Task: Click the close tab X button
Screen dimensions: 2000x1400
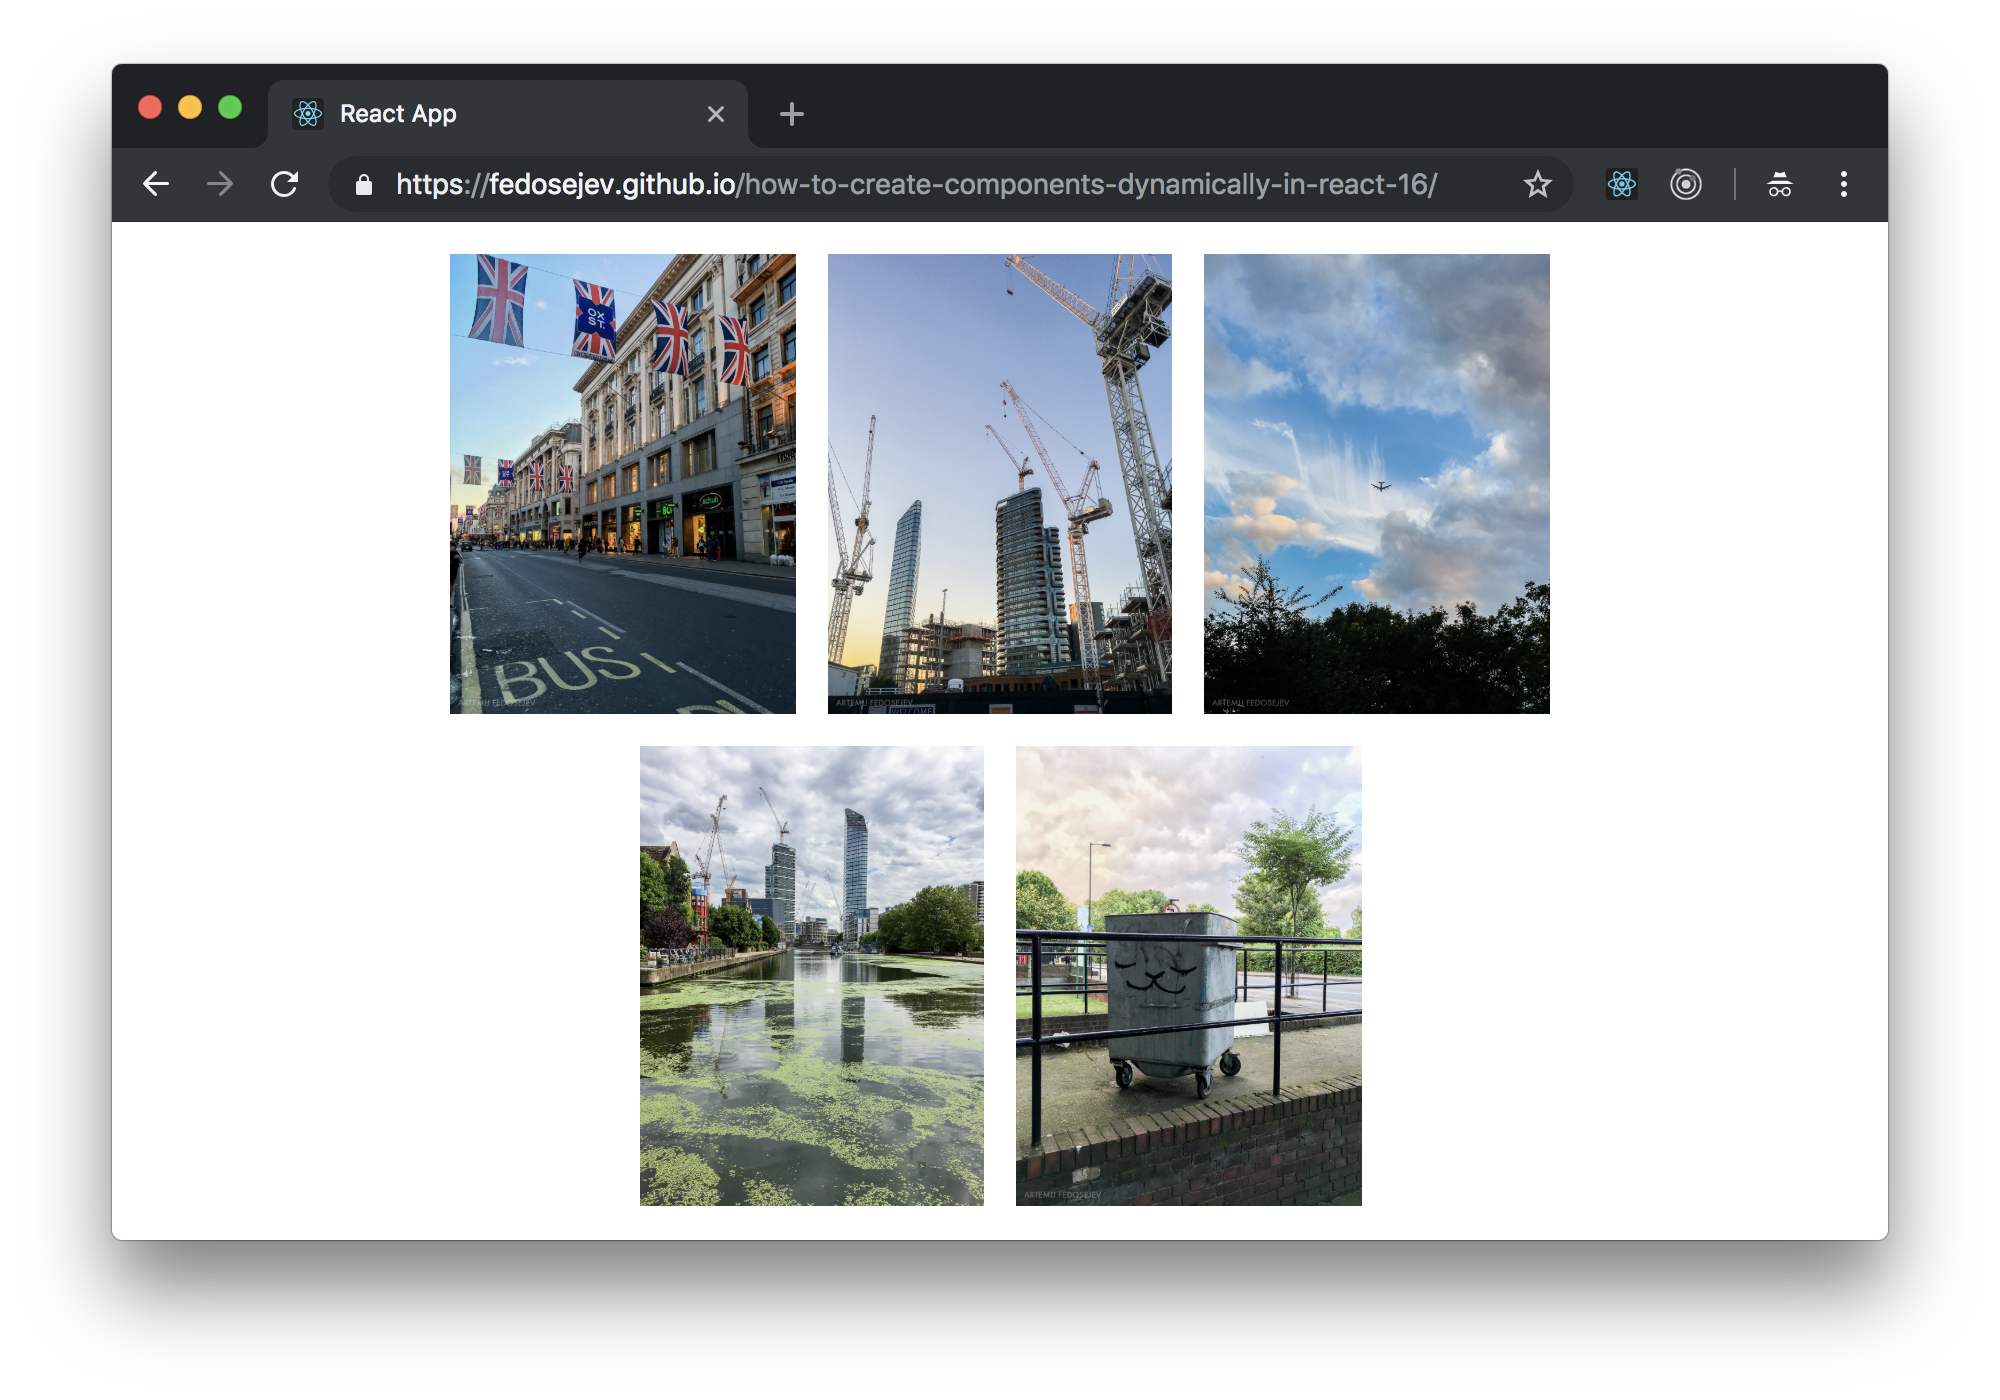Action: pyautogui.click(x=714, y=114)
